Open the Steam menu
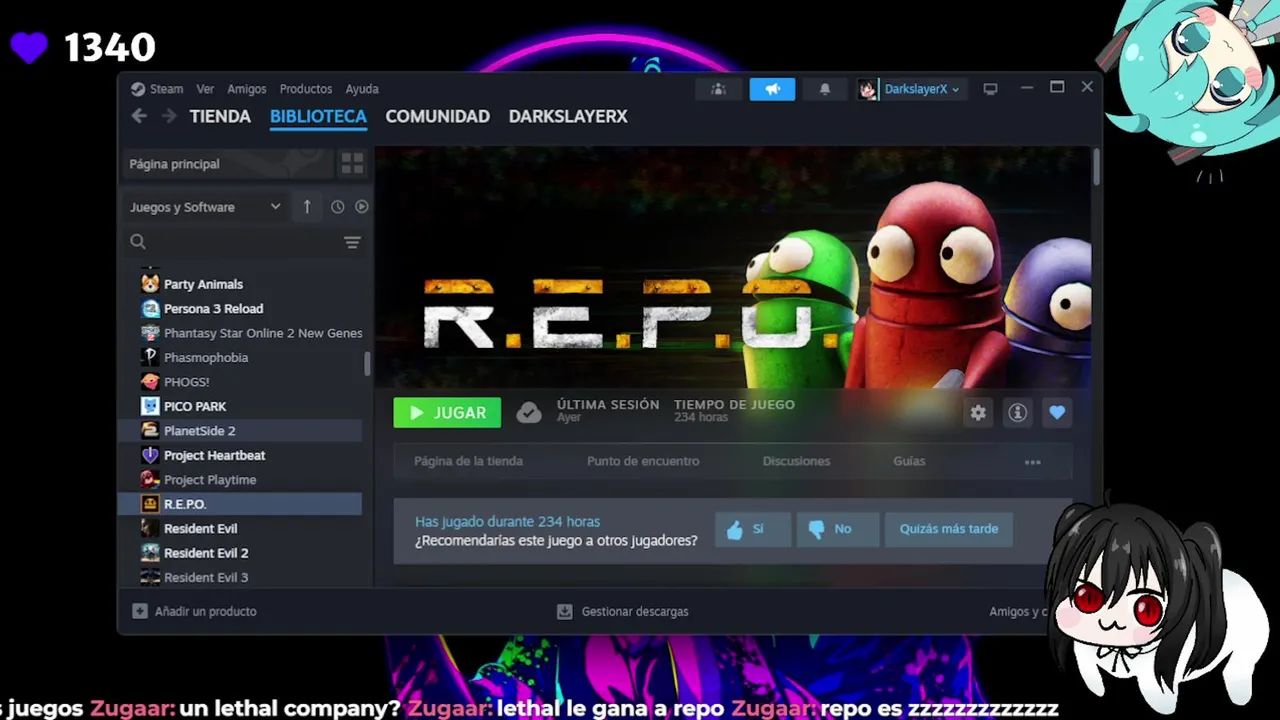Viewport: 1280px width, 720px height. coord(158,89)
